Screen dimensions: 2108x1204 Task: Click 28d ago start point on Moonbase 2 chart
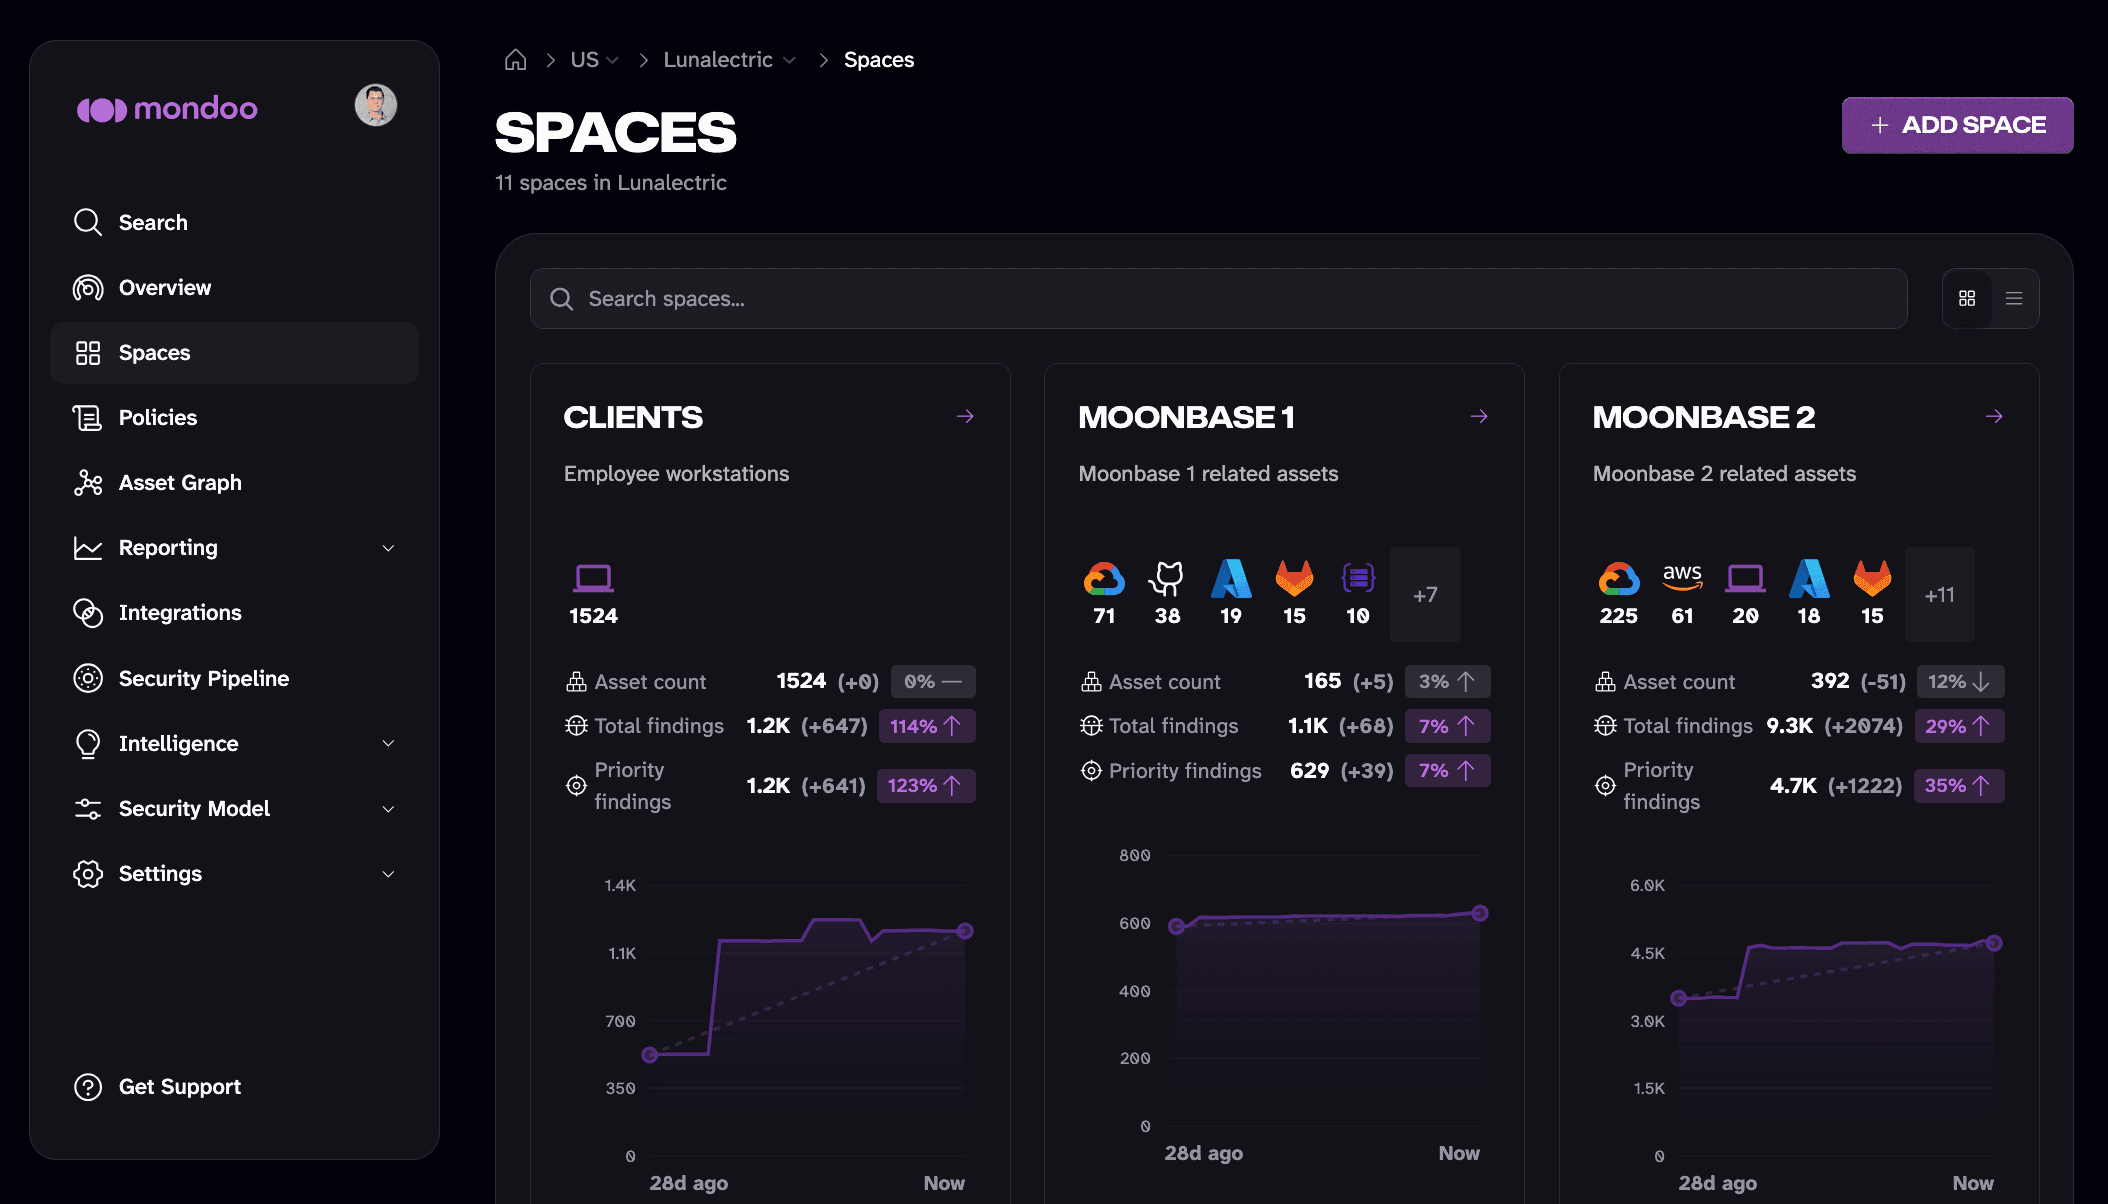(1679, 998)
